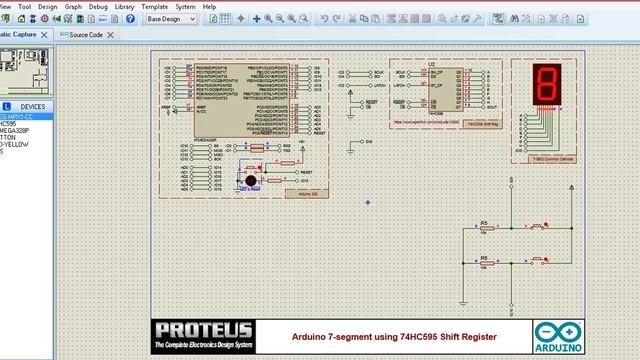Open the Library menu
The height and width of the screenshot is (360, 640).
(x=124, y=7)
